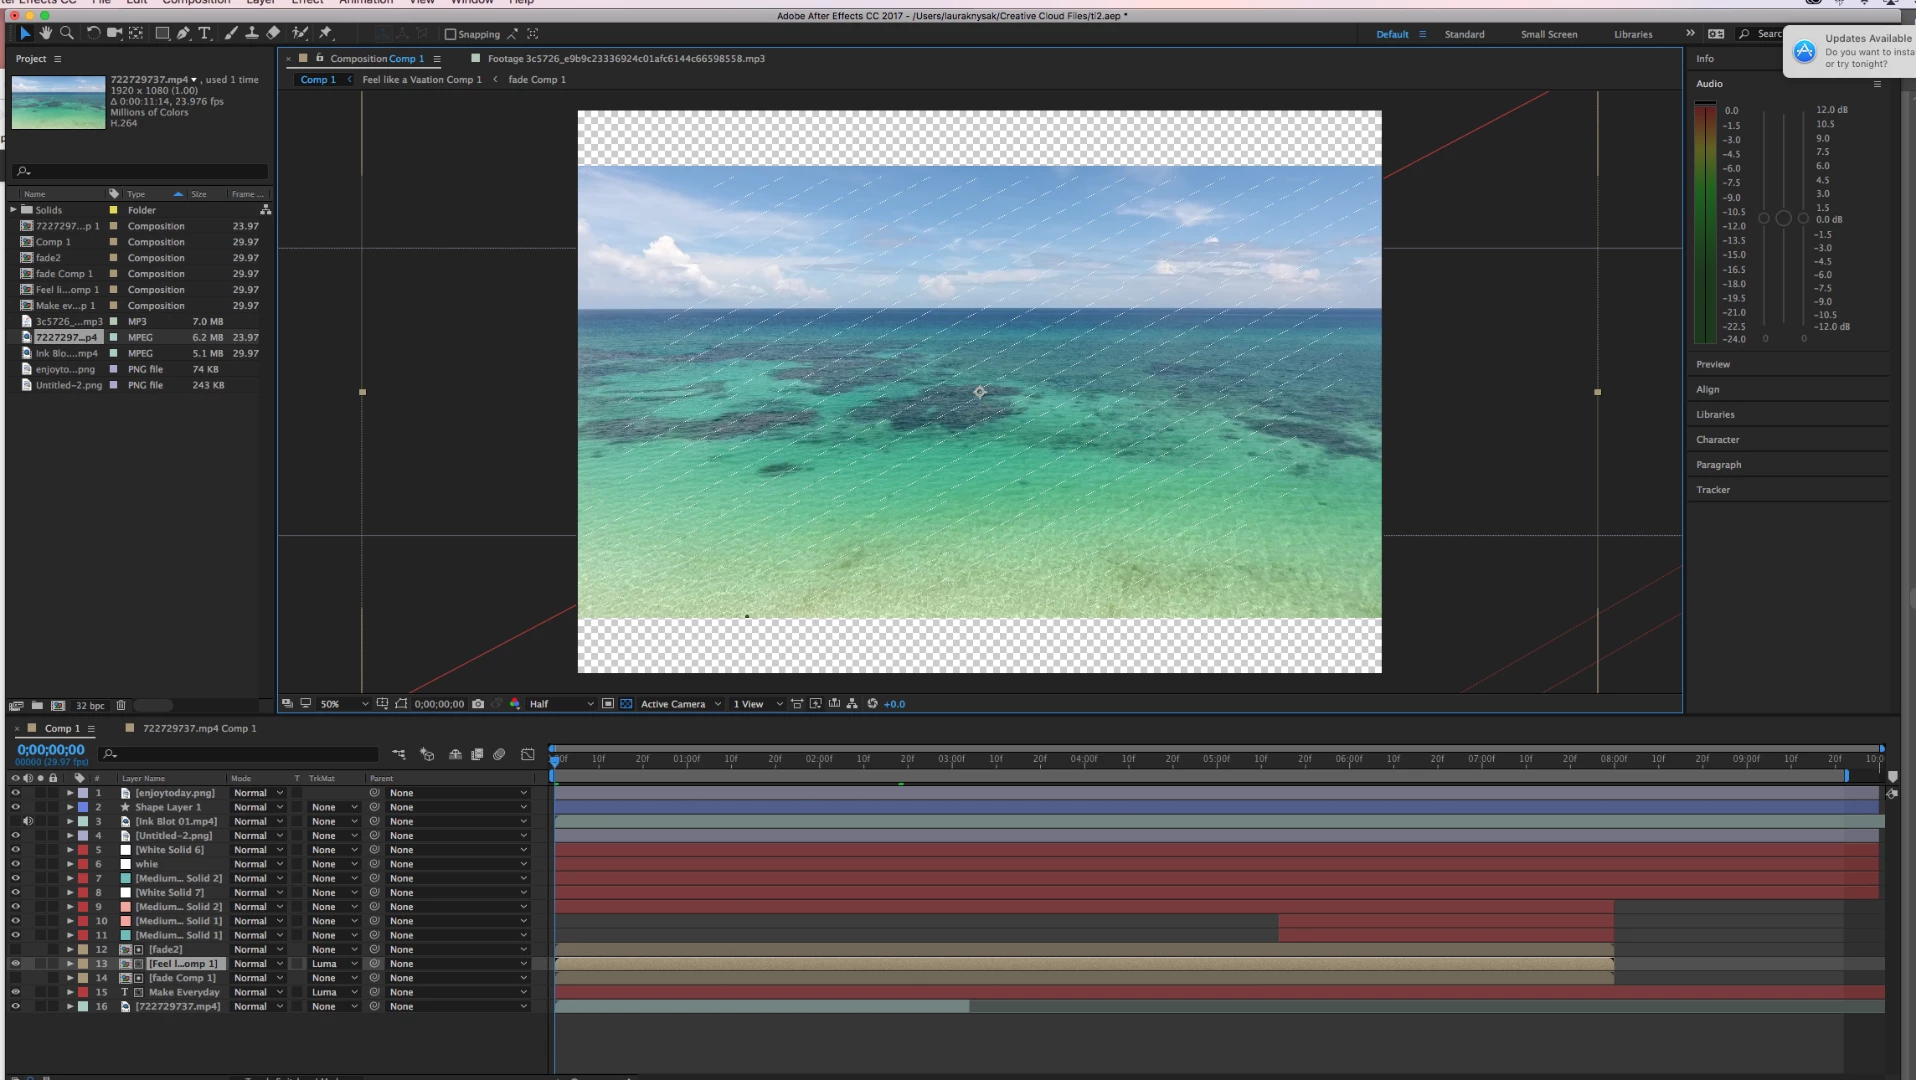
Task: Click the current time indicator in timeline
Action: (555, 760)
